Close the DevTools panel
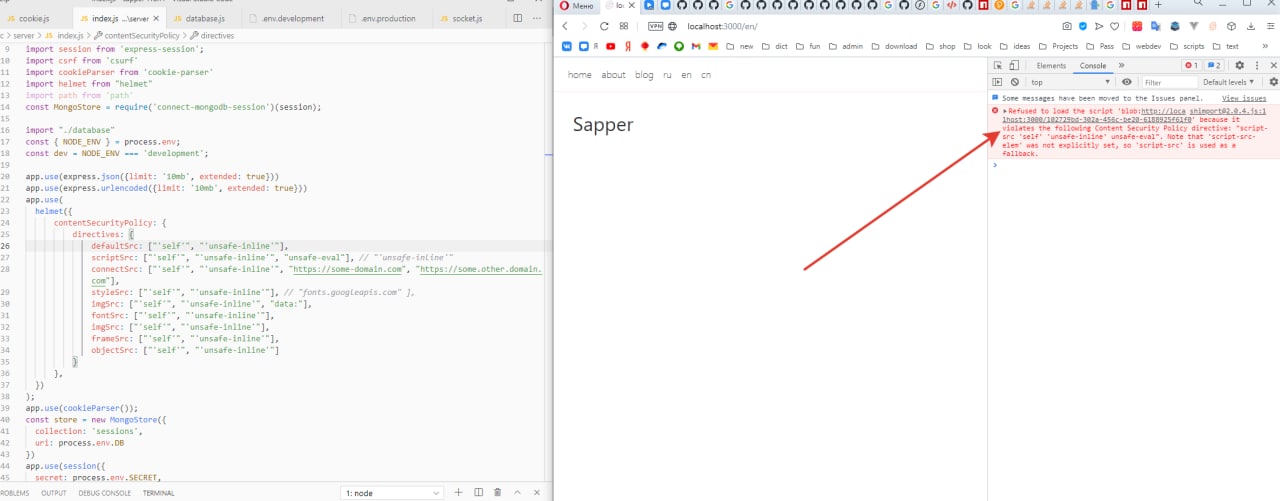1280x501 pixels. [x=1272, y=65]
